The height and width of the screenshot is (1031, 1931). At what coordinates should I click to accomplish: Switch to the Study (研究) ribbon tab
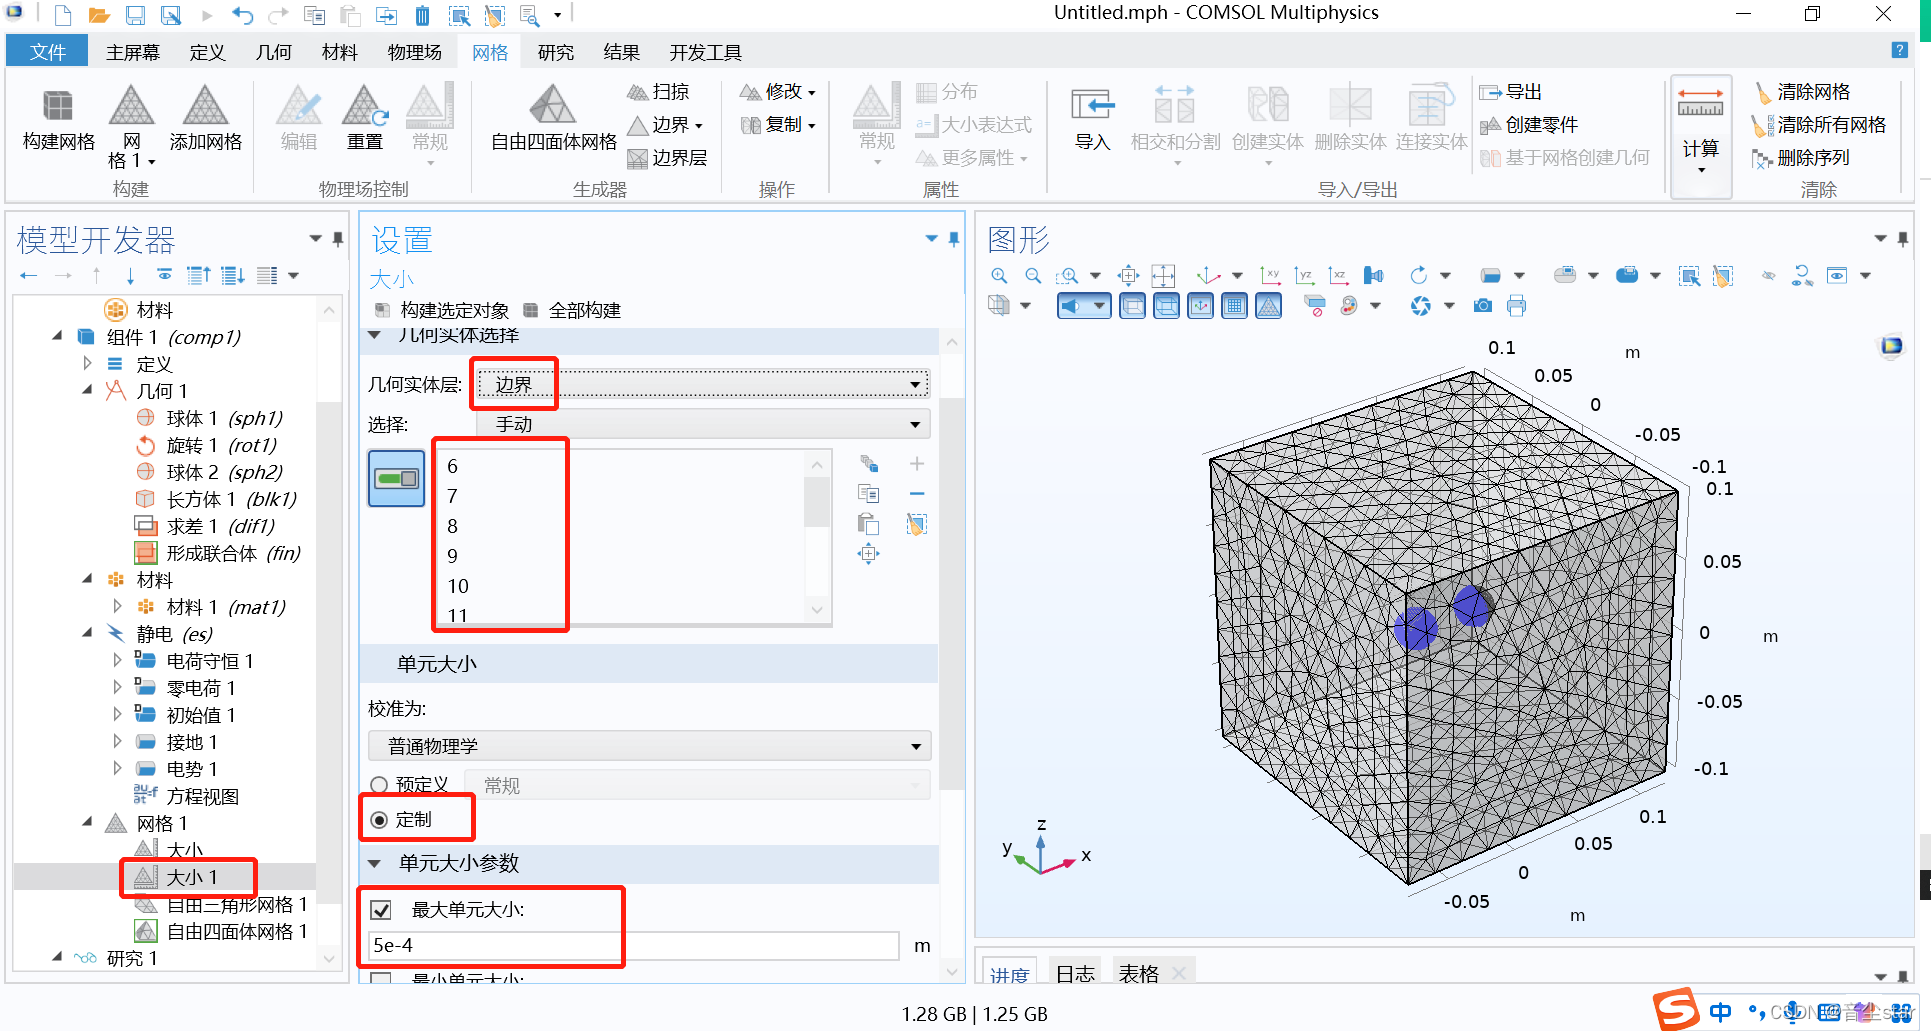[555, 52]
